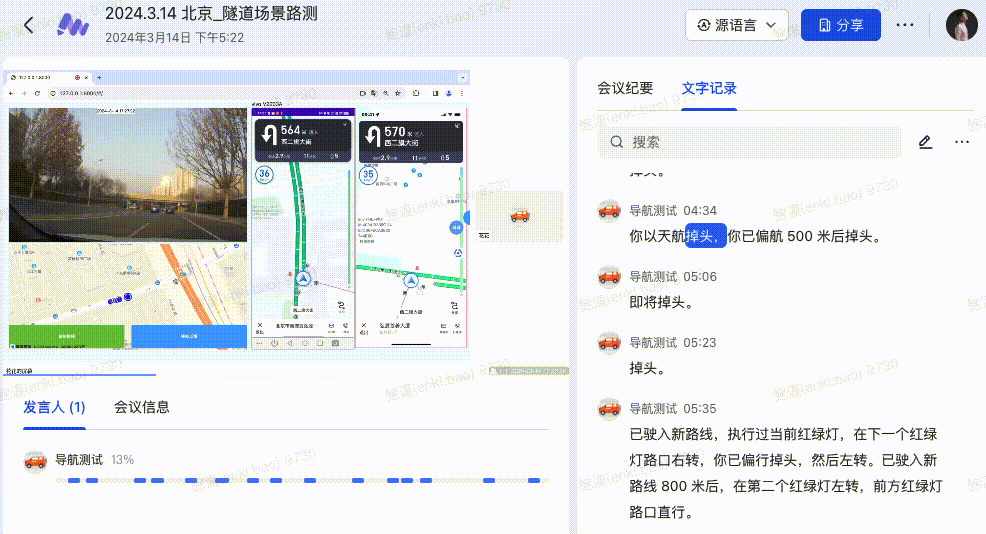The height and width of the screenshot is (534, 986).
Task: Click the dashcam road video thumbnail
Action: coord(128,175)
